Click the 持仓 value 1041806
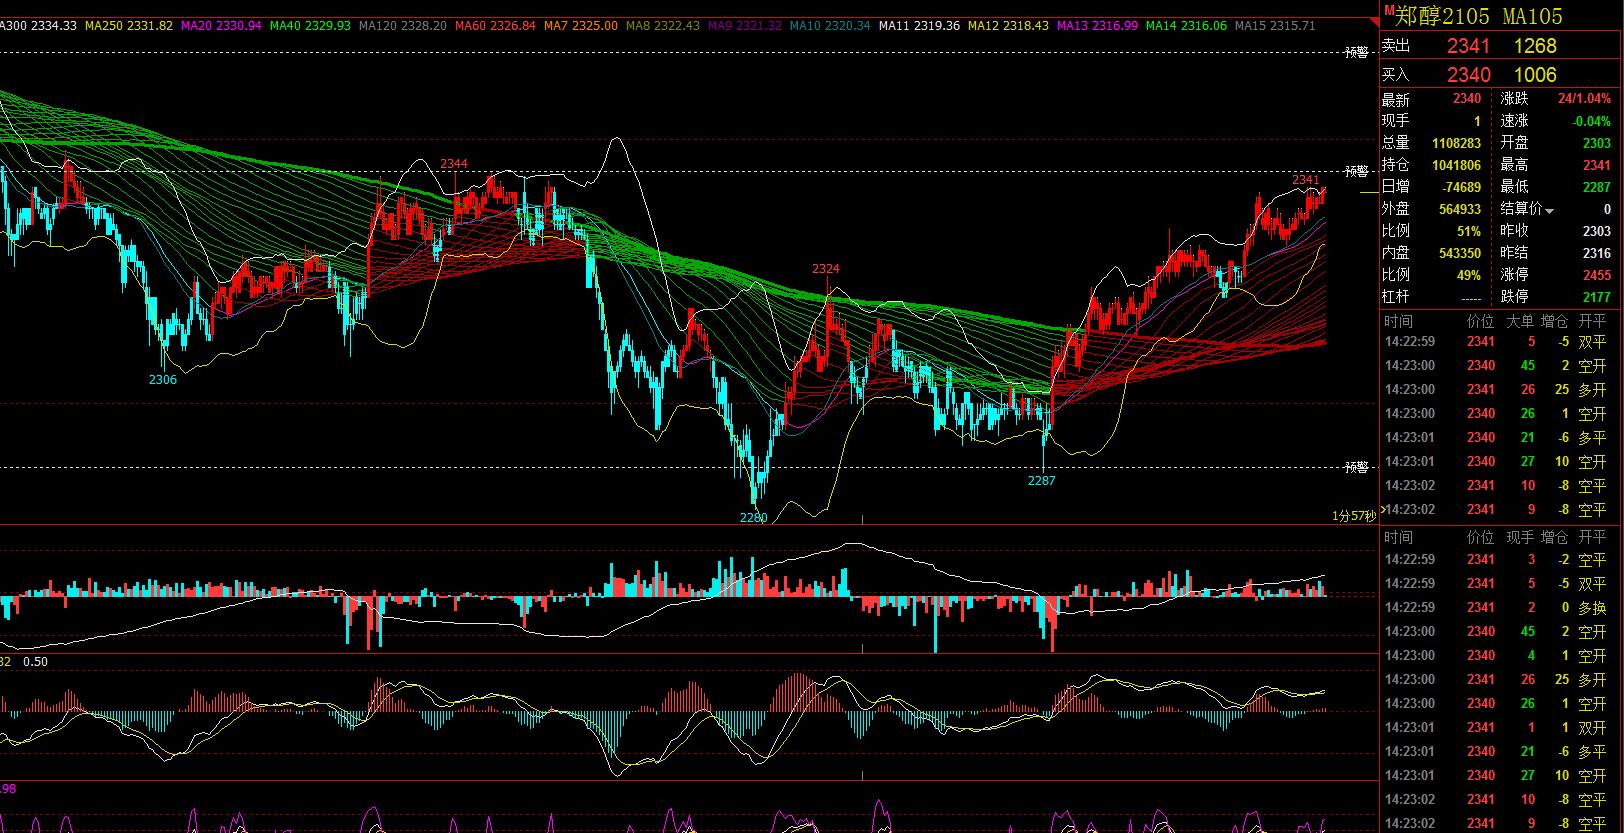 (x=1456, y=165)
